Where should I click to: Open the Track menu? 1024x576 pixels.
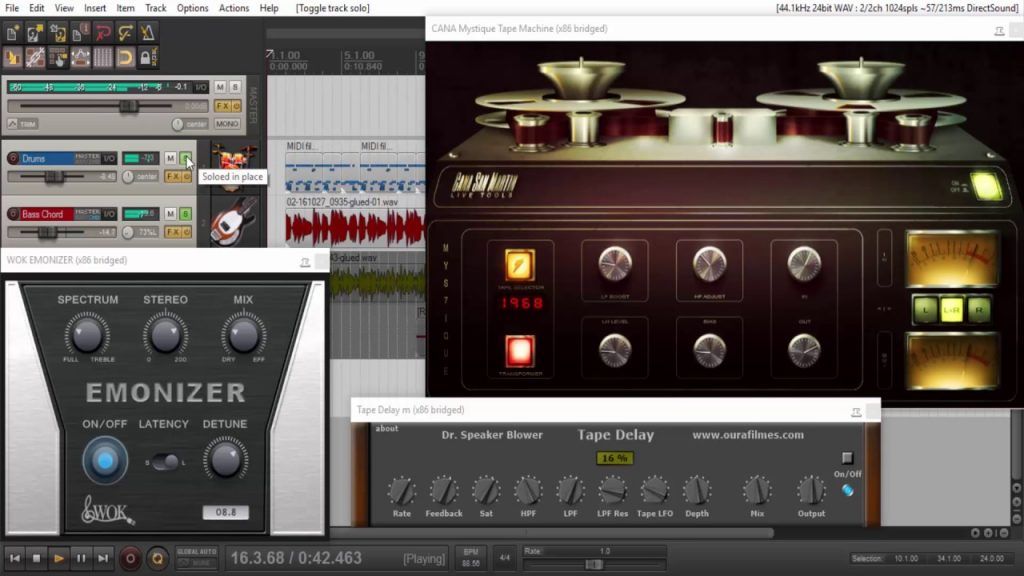(156, 8)
